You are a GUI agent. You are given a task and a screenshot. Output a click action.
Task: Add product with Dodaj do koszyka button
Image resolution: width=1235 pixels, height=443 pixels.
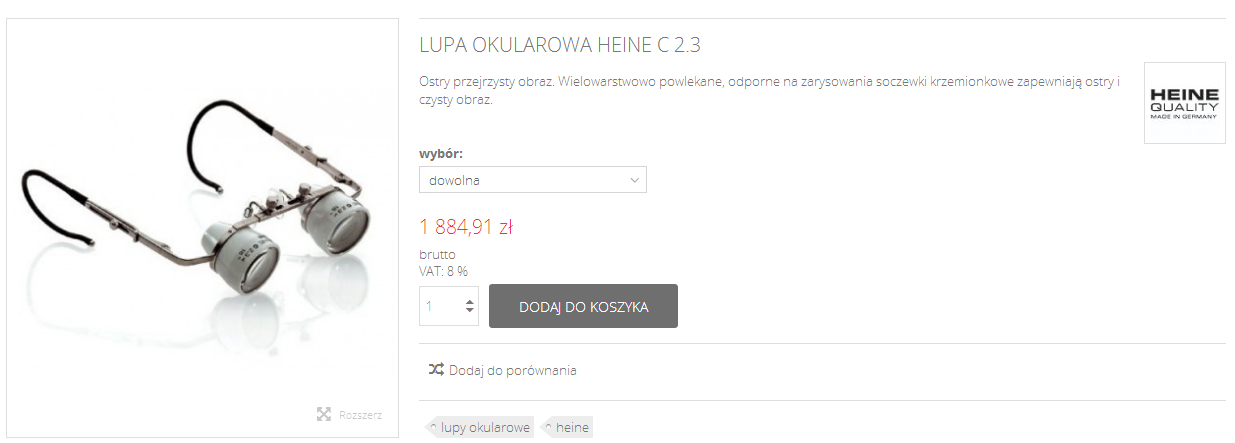point(583,306)
